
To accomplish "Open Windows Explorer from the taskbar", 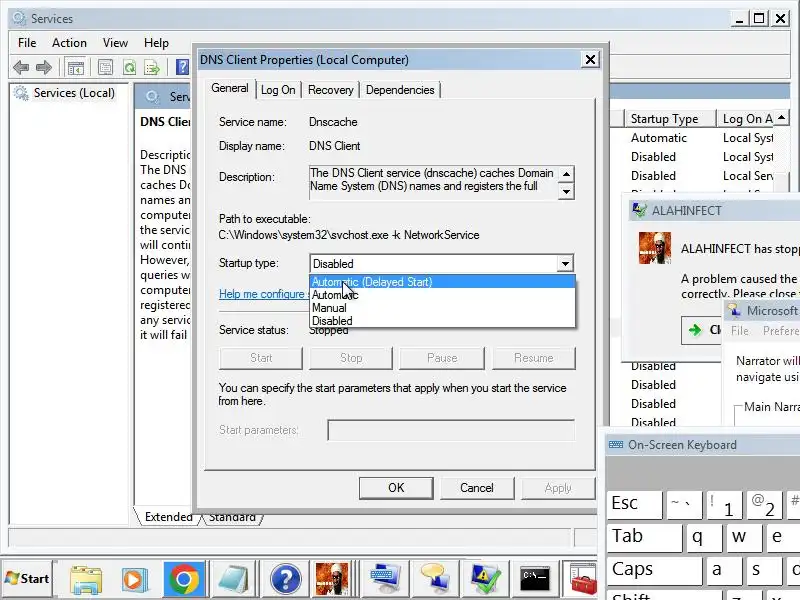I will pyautogui.click(x=86, y=579).
